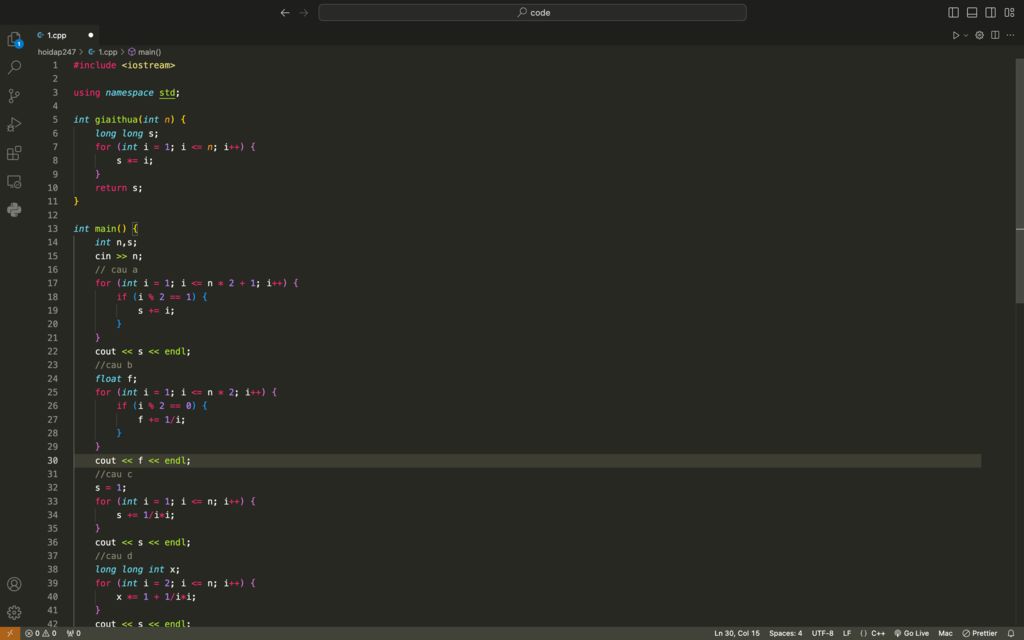
Task: Open the run options dropdown arrow
Action: click(966, 35)
